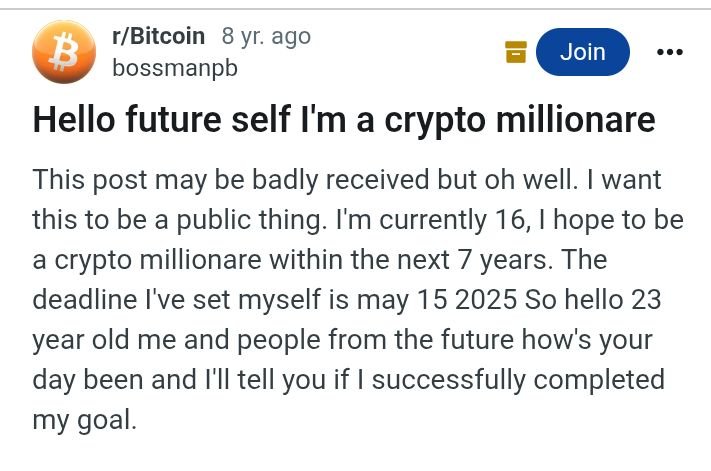711x471 pixels.
Task: Open the post title starting with Hello
Action: [x=344, y=120]
